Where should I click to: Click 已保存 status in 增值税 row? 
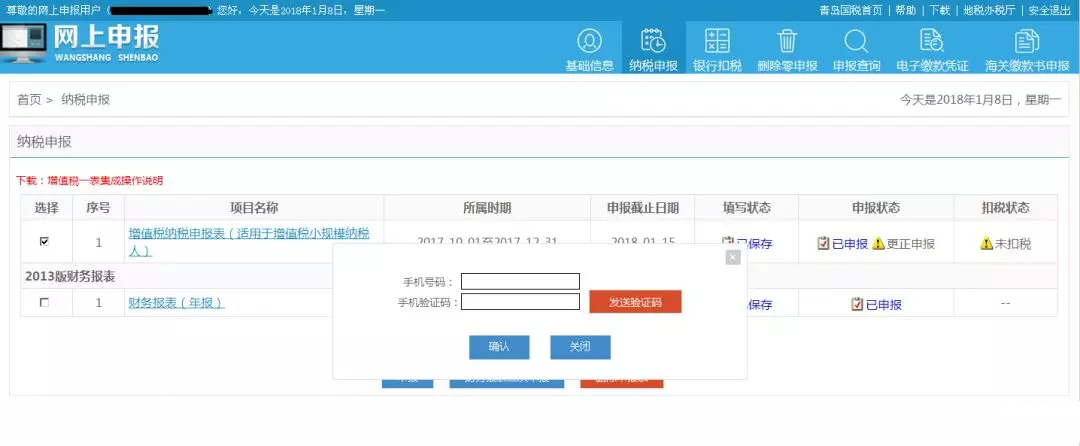(x=748, y=244)
